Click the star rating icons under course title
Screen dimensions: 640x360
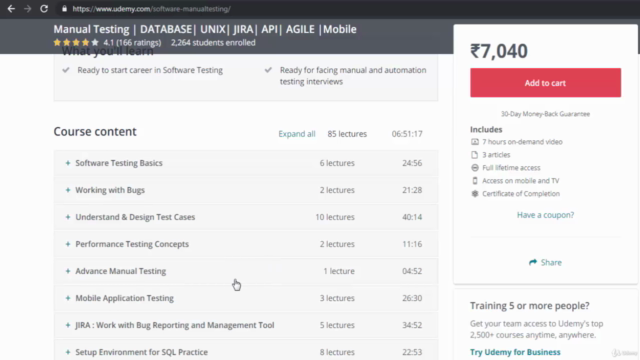click(76, 42)
